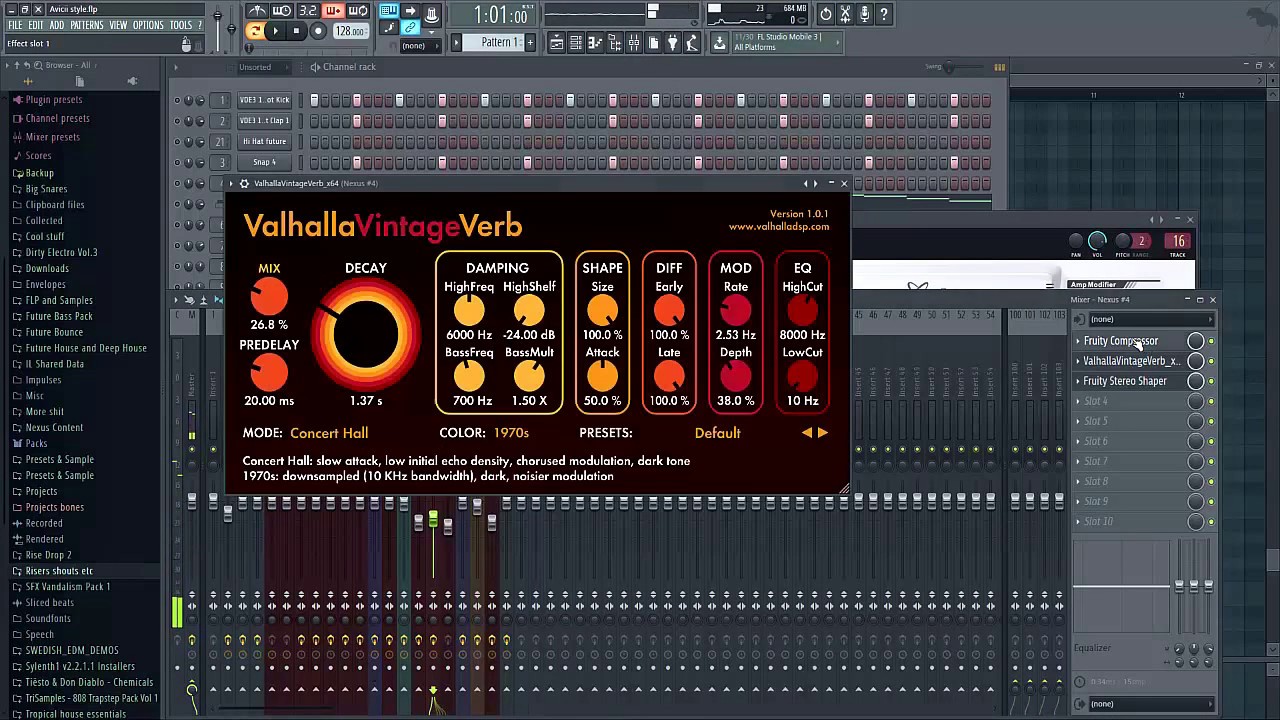Click the VOE3 Kick channel button
This screenshot has width=1280, height=720.
pos(264,100)
